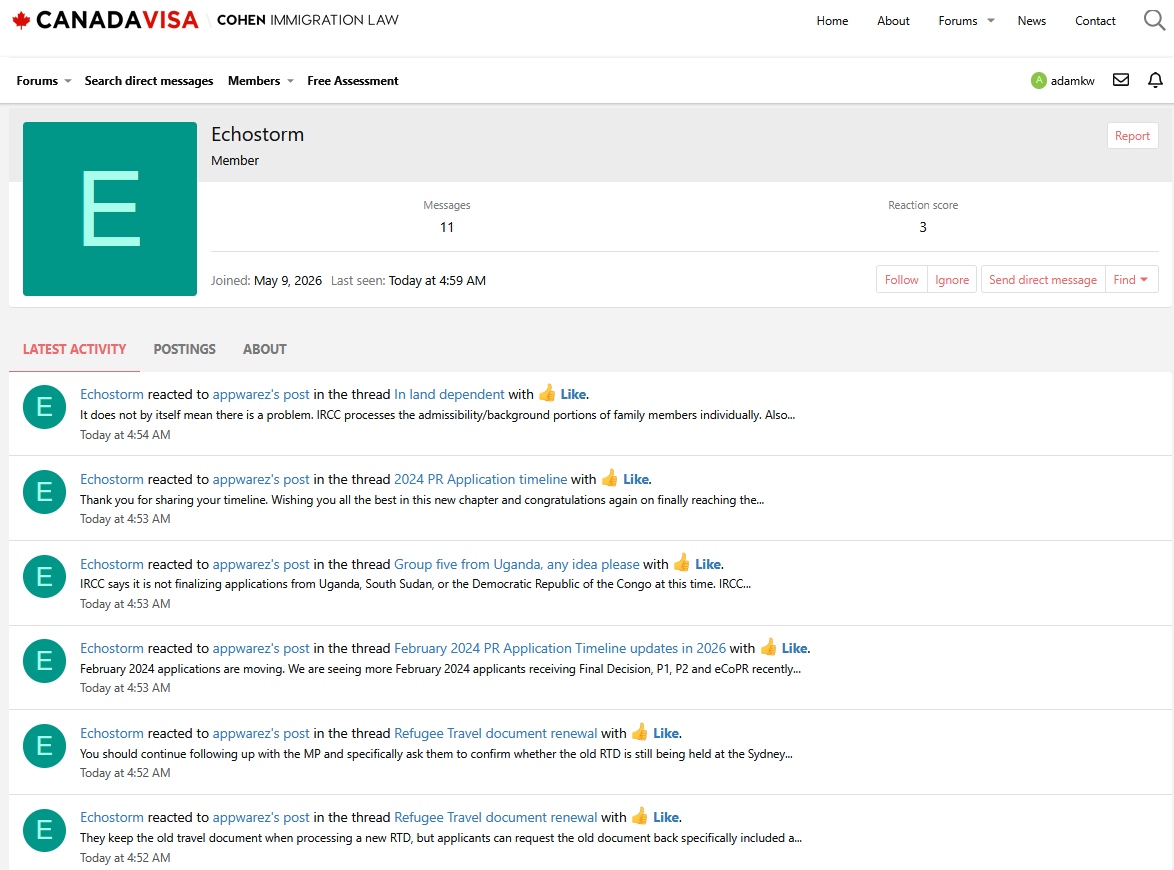Expand the Members dropdown arrow
The height and width of the screenshot is (870, 1174).
pyautogui.click(x=291, y=81)
